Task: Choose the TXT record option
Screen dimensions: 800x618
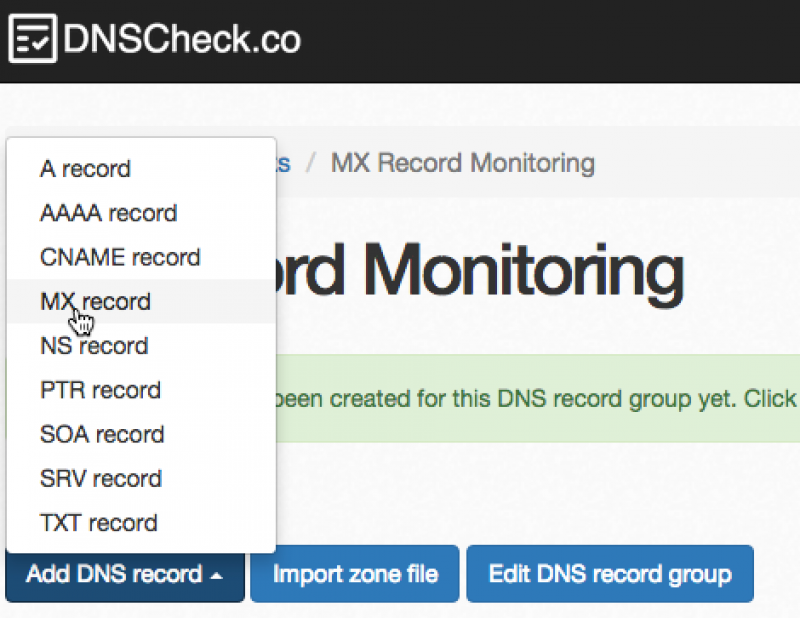Action: 98,522
